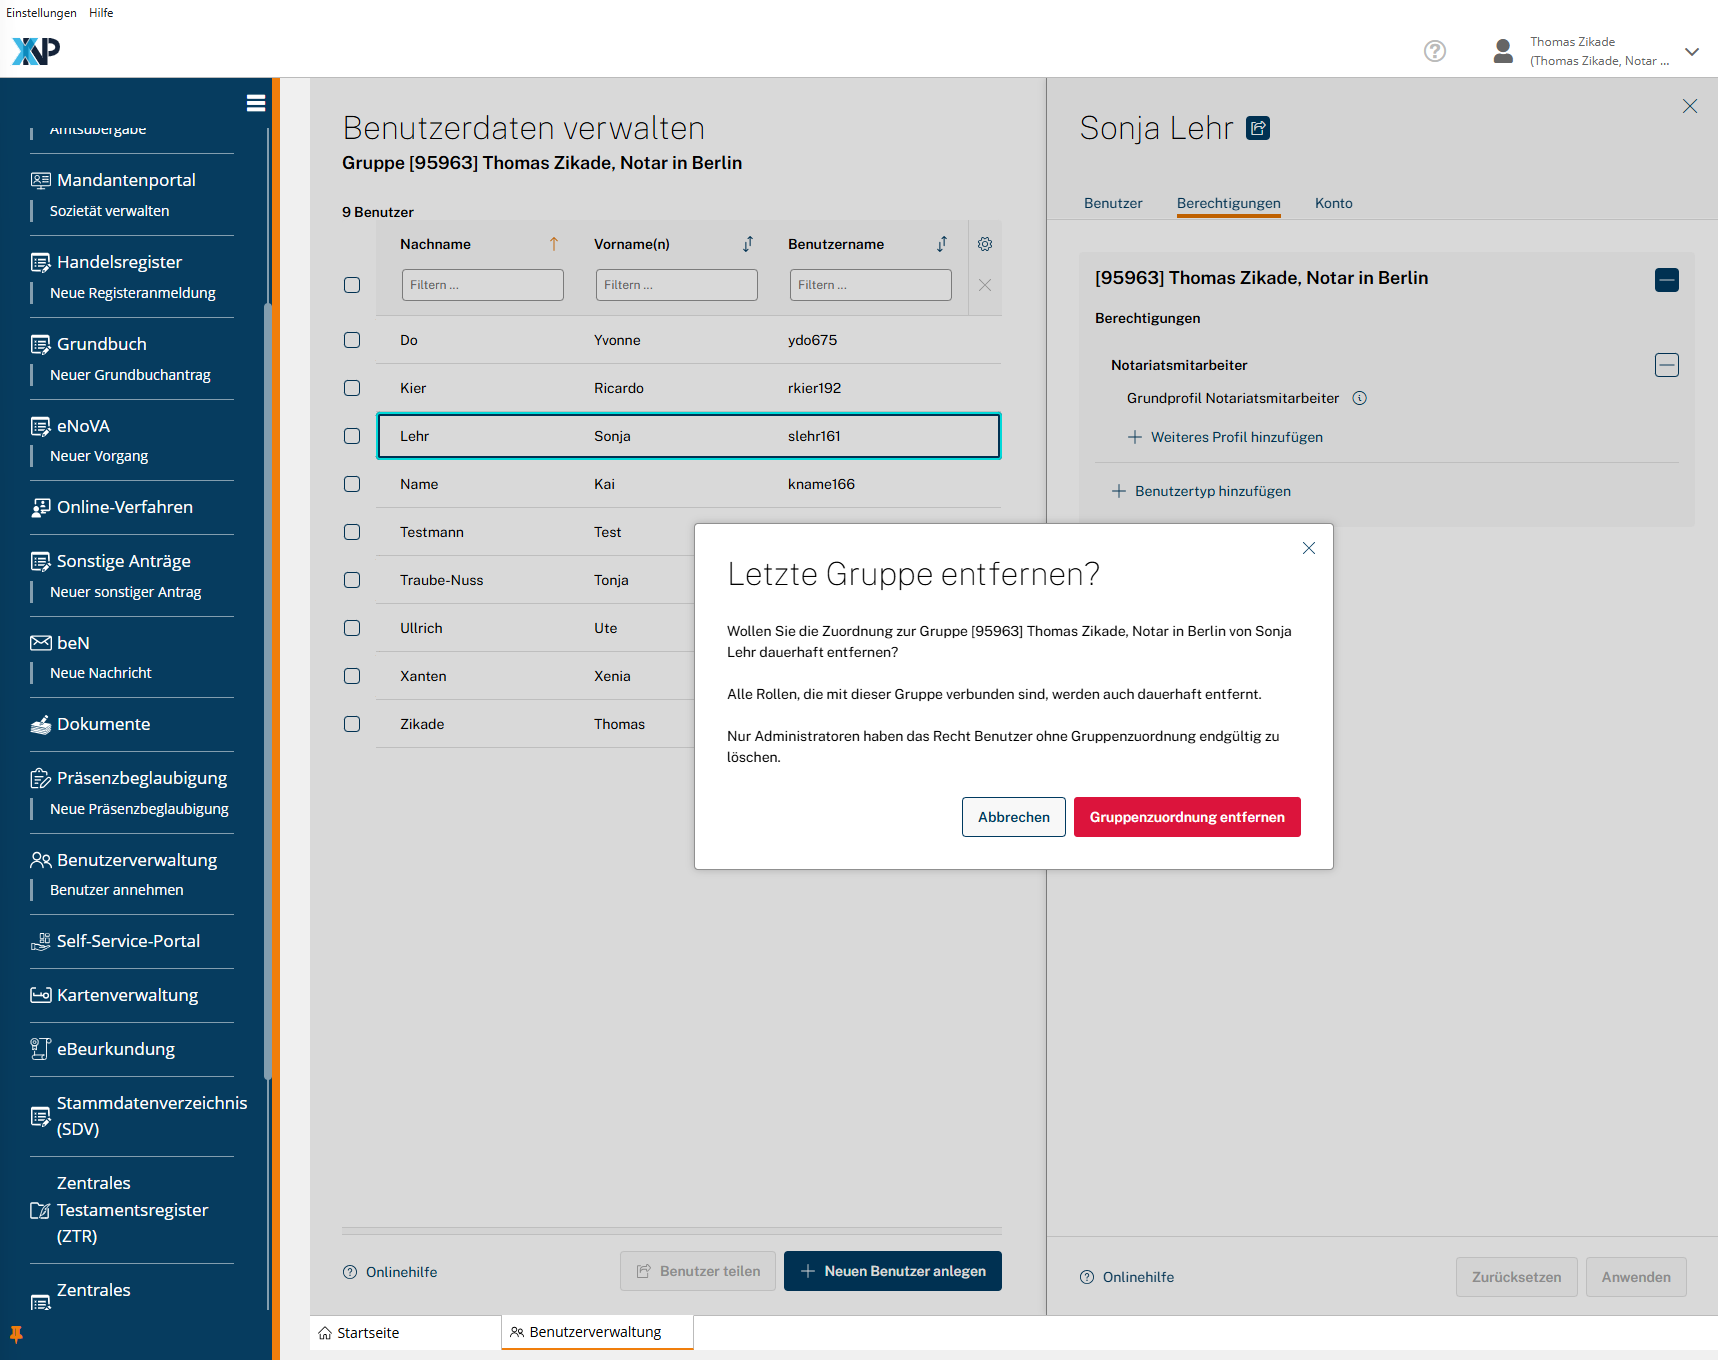
Task: Switch to the Konto tab
Action: point(1333,203)
